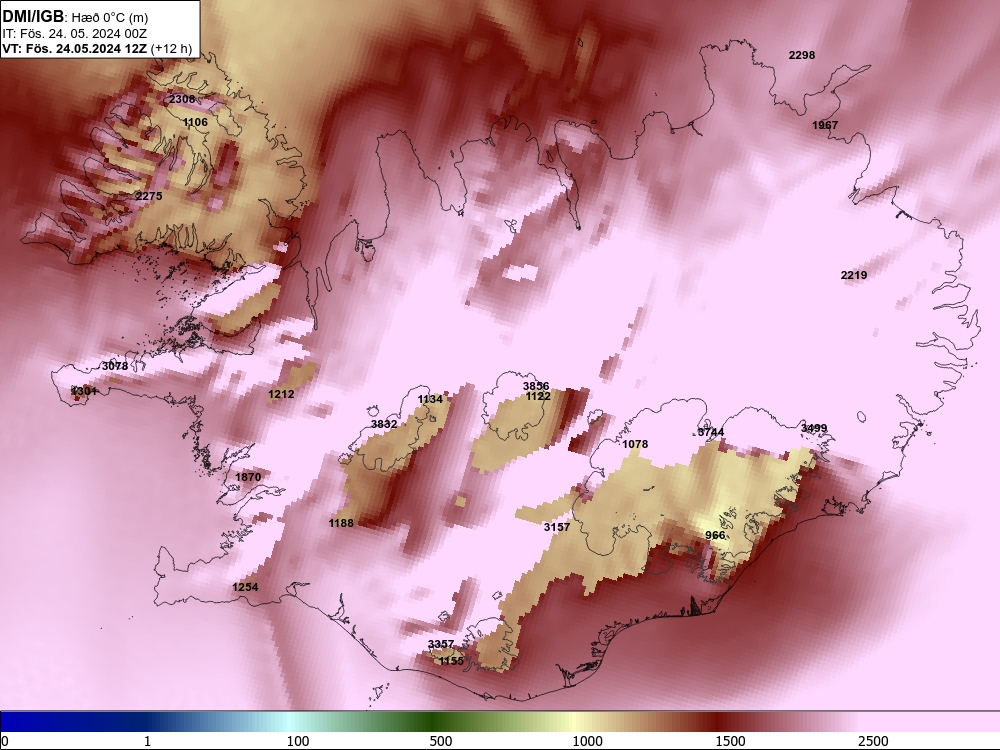This screenshot has width=1000, height=750.
Task: Click the 500 color scale label
Action: 441,741
